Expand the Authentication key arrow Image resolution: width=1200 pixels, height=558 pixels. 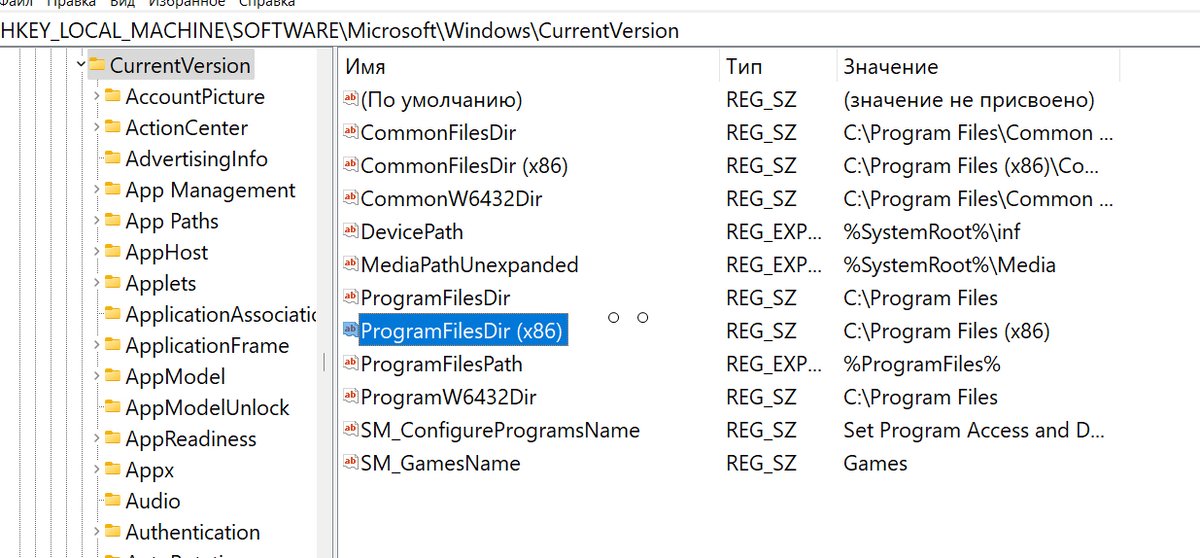[96, 532]
